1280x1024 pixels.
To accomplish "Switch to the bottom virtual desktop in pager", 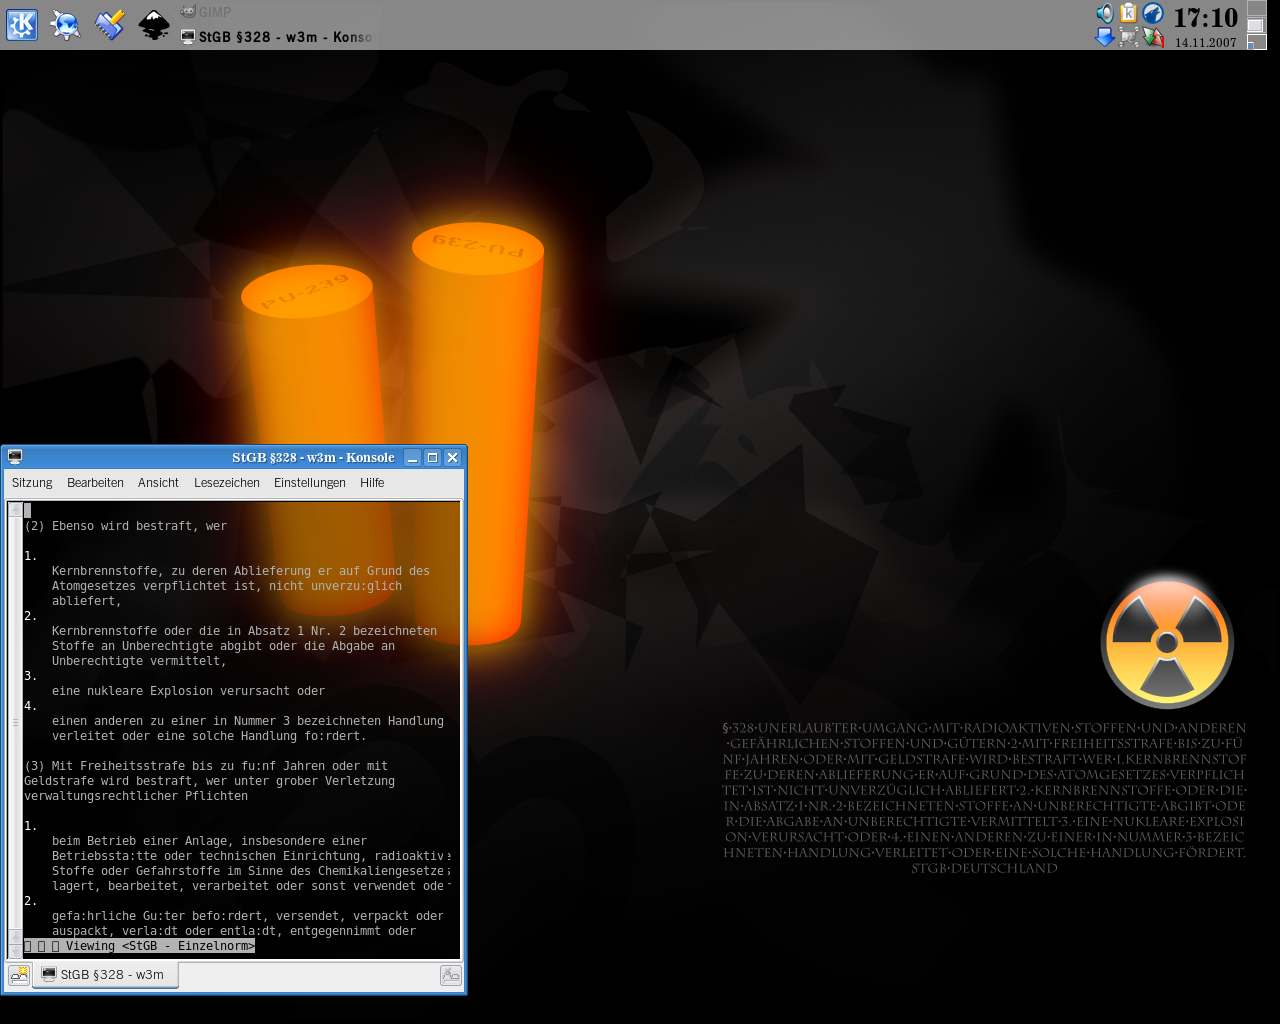I will (1256, 42).
